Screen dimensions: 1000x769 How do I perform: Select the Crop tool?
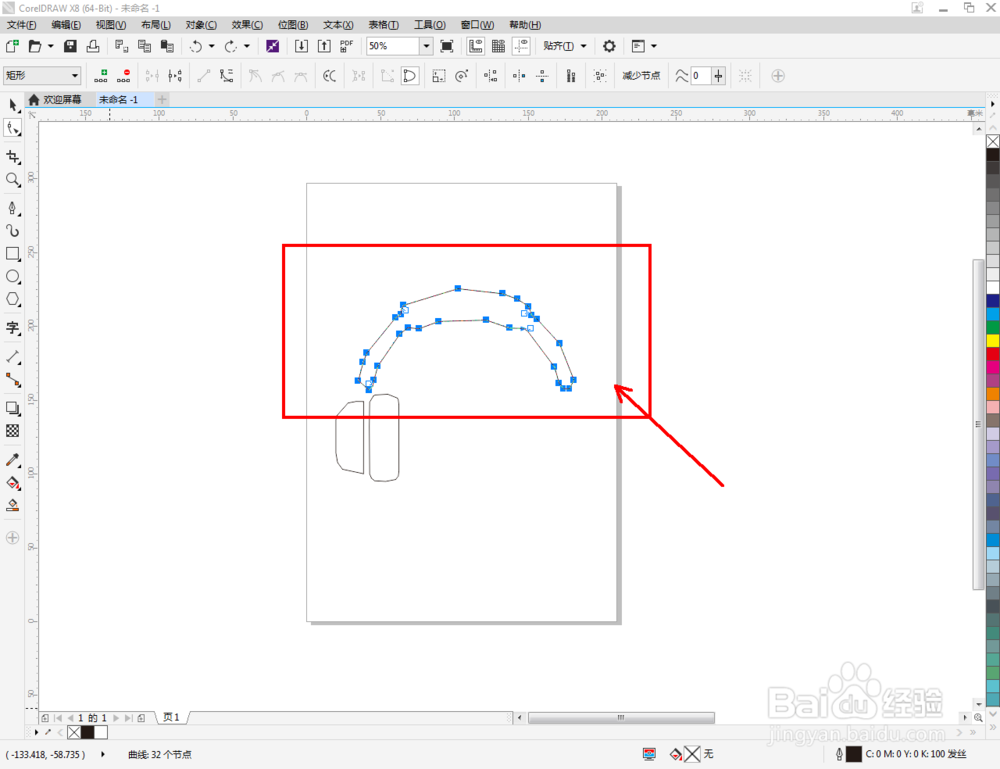[x=13, y=157]
